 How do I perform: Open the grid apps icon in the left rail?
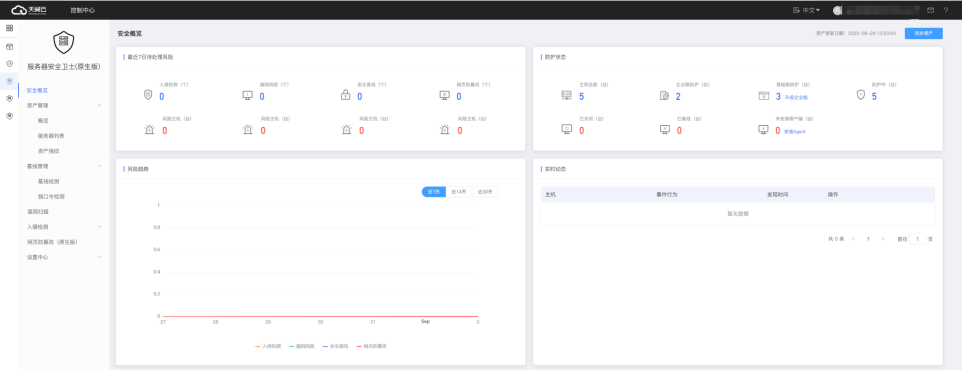tap(9, 28)
